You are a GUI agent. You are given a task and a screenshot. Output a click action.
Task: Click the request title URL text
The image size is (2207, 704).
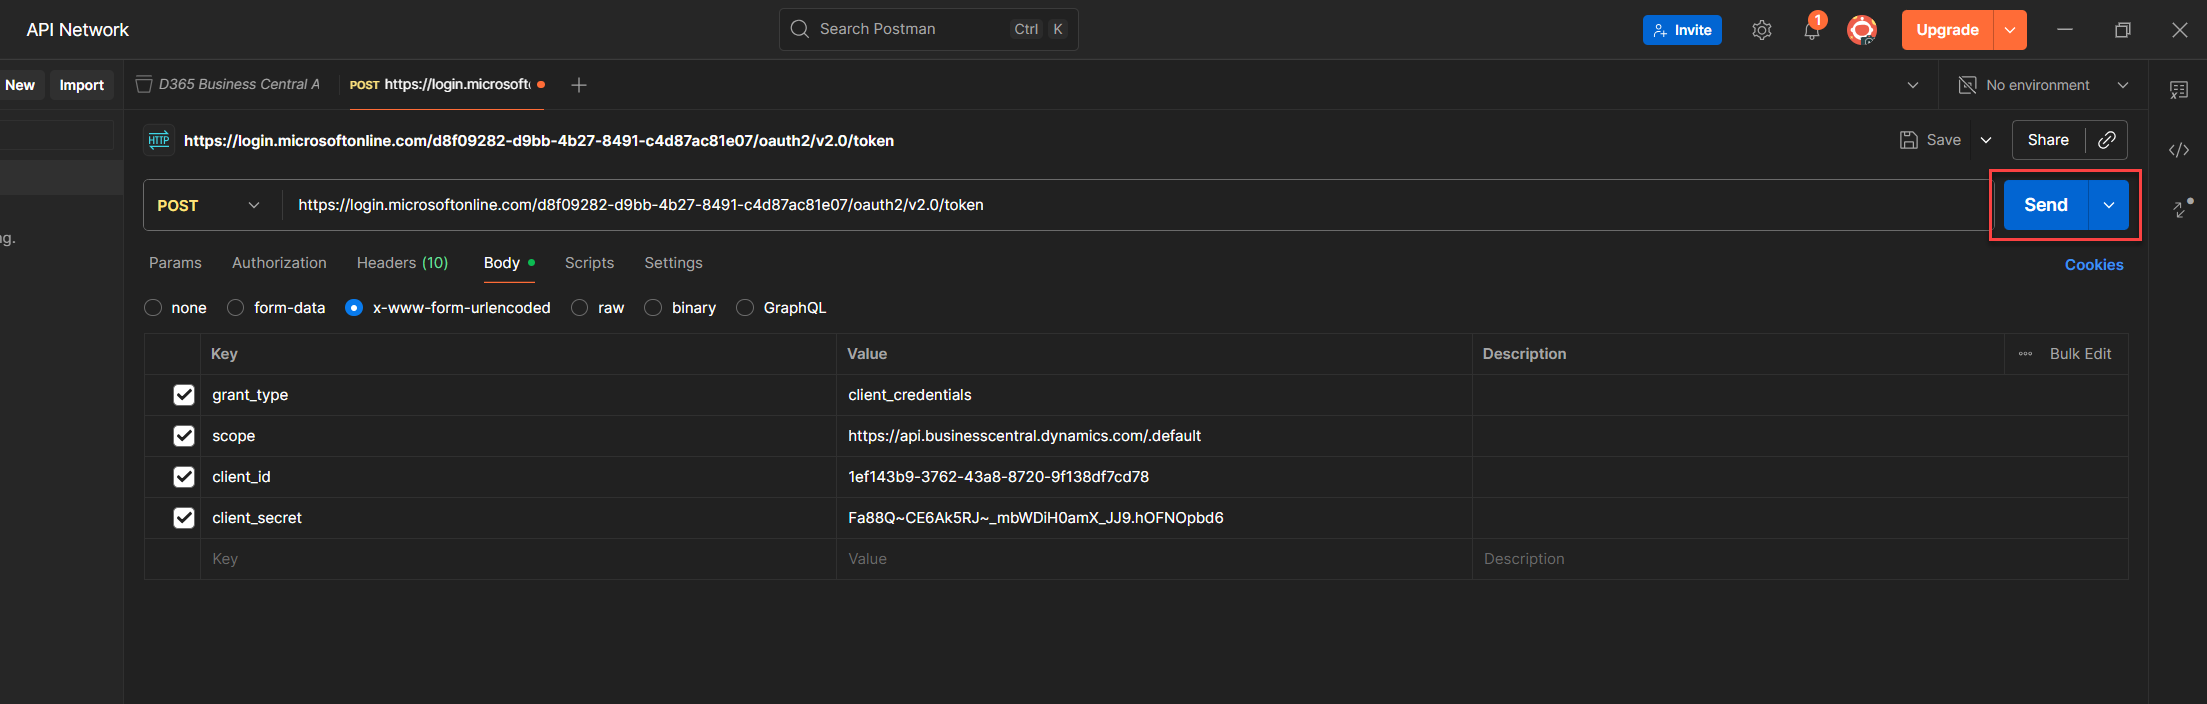click(x=539, y=141)
